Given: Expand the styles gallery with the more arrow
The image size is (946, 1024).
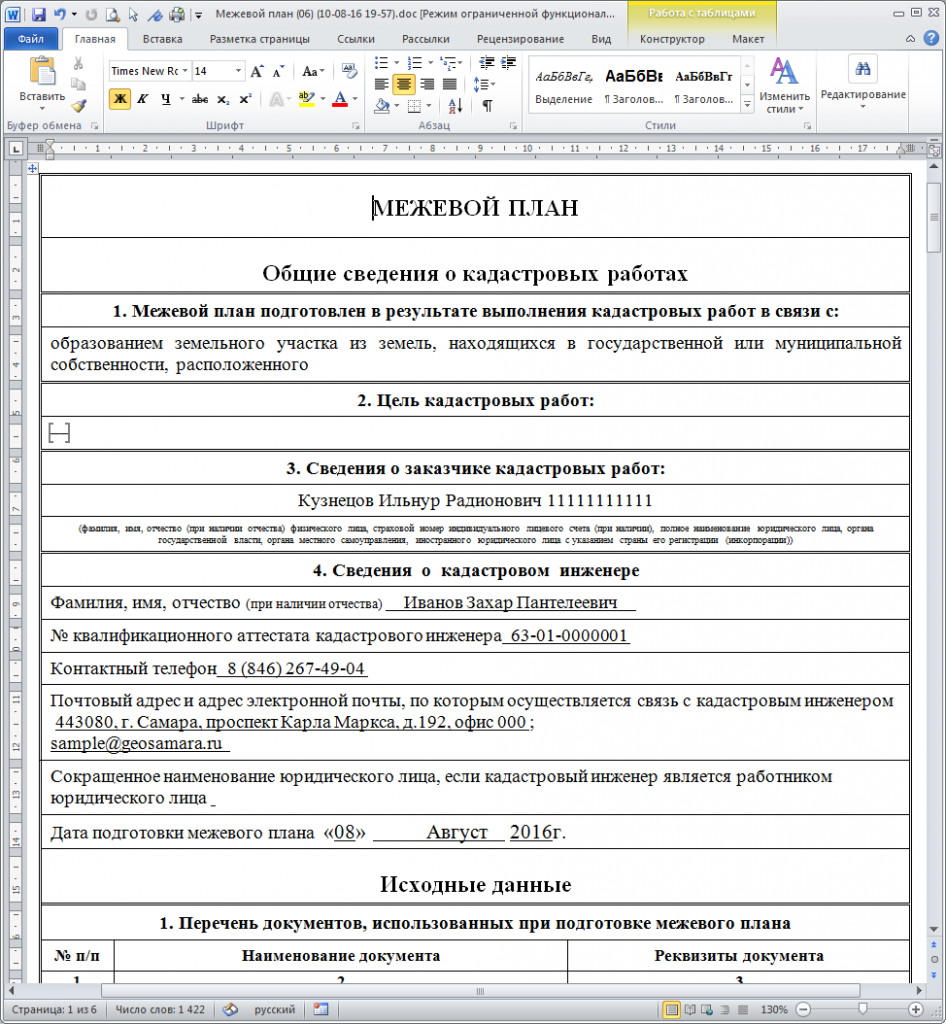Looking at the screenshot, I should tap(748, 104).
